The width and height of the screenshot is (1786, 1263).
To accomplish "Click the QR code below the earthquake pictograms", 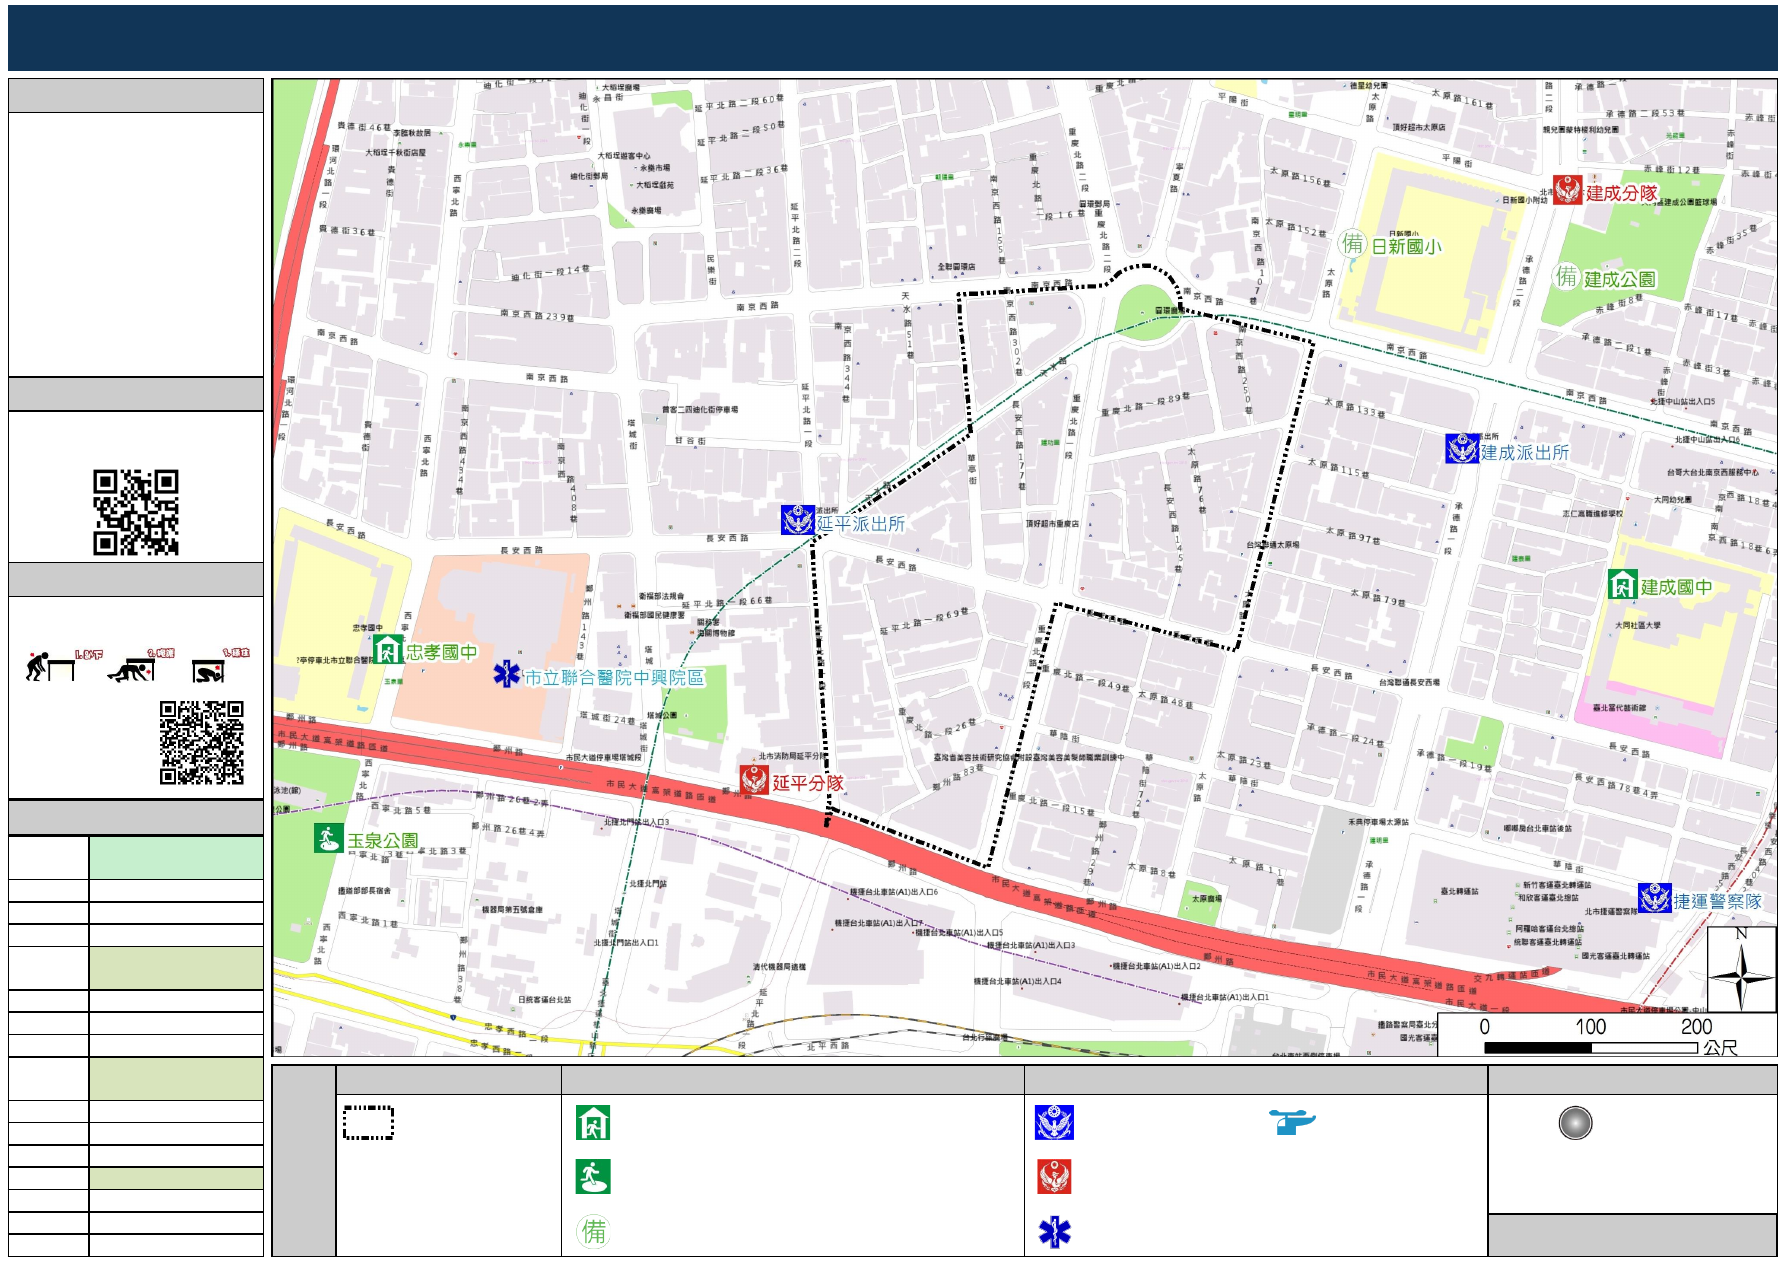I will click(x=202, y=742).
